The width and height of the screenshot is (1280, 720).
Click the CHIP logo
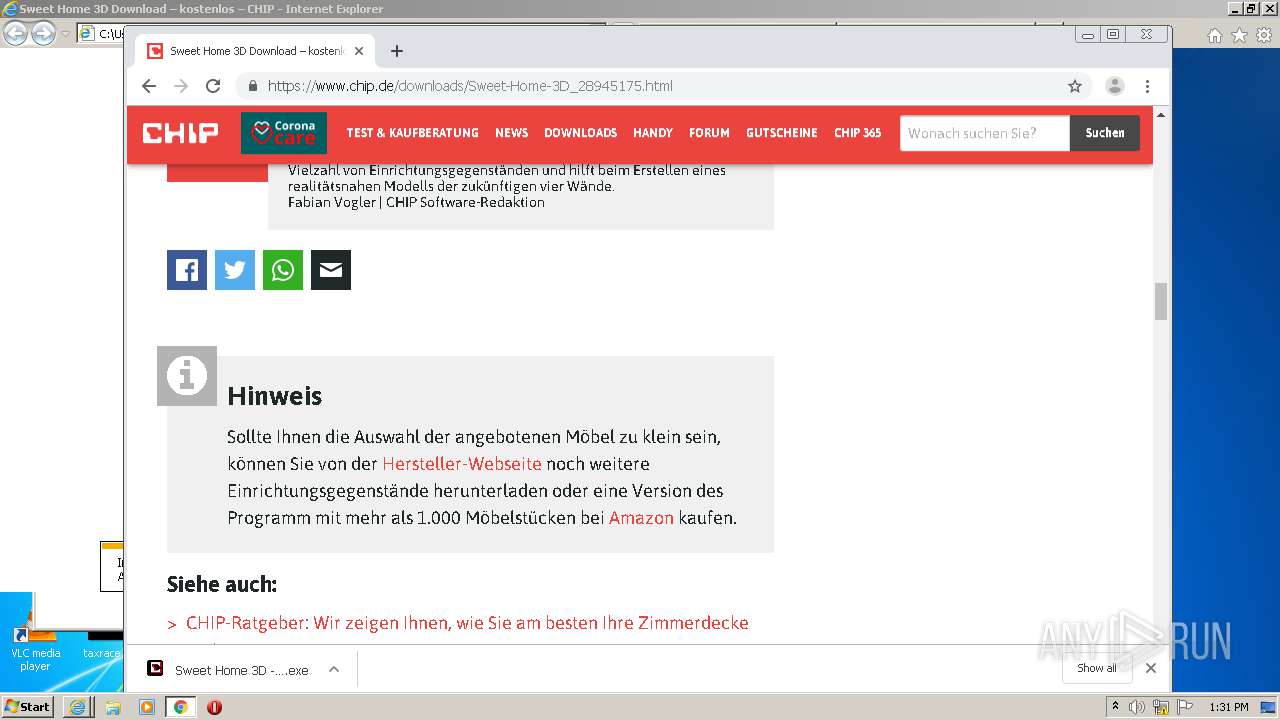[x=180, y=133]
